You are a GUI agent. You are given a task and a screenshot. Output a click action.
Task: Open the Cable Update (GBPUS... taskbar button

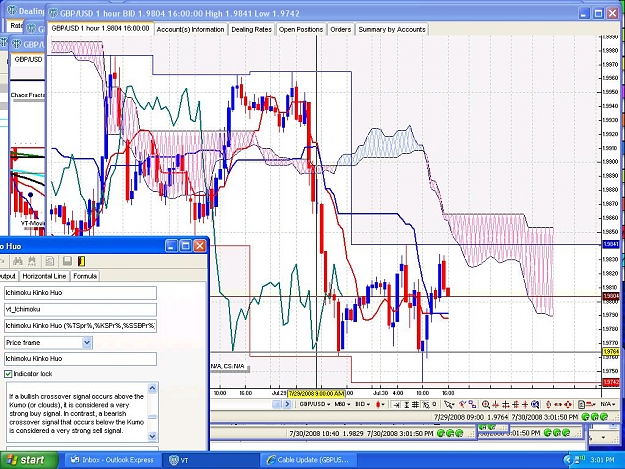pos(309,460)
